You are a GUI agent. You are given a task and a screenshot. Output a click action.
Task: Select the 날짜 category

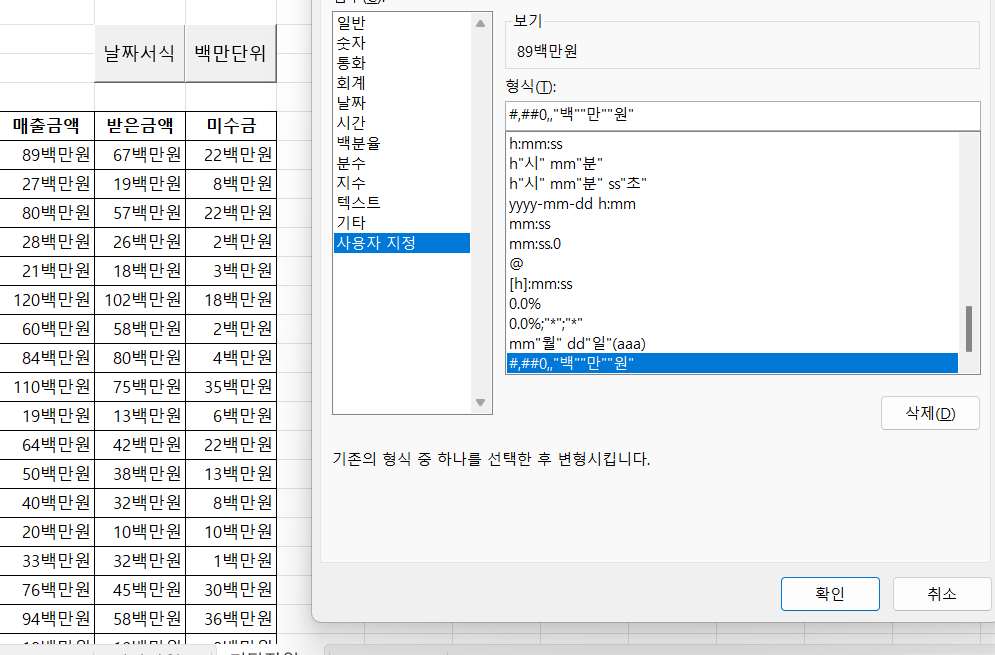[x=351, y=103]
